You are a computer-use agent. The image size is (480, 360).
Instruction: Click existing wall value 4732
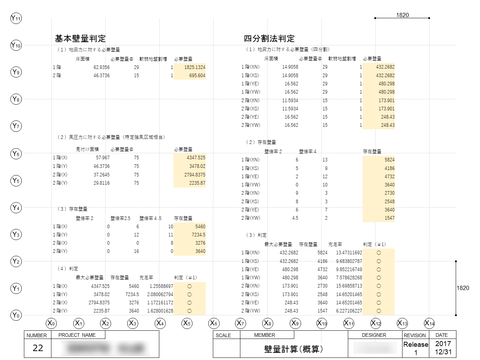click(390, 177)
